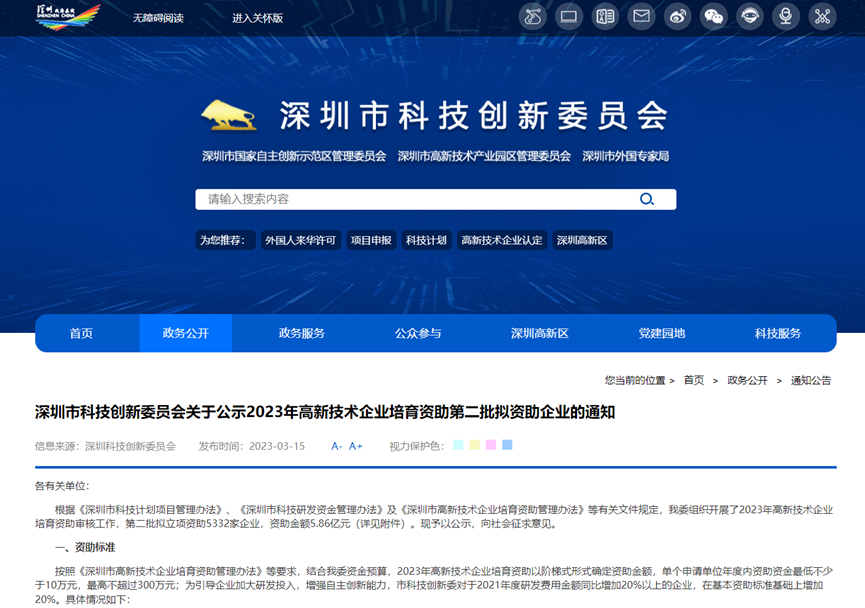Open the WeChat icon link
This screenshot has height=608, width=865.
click(714, 16)
